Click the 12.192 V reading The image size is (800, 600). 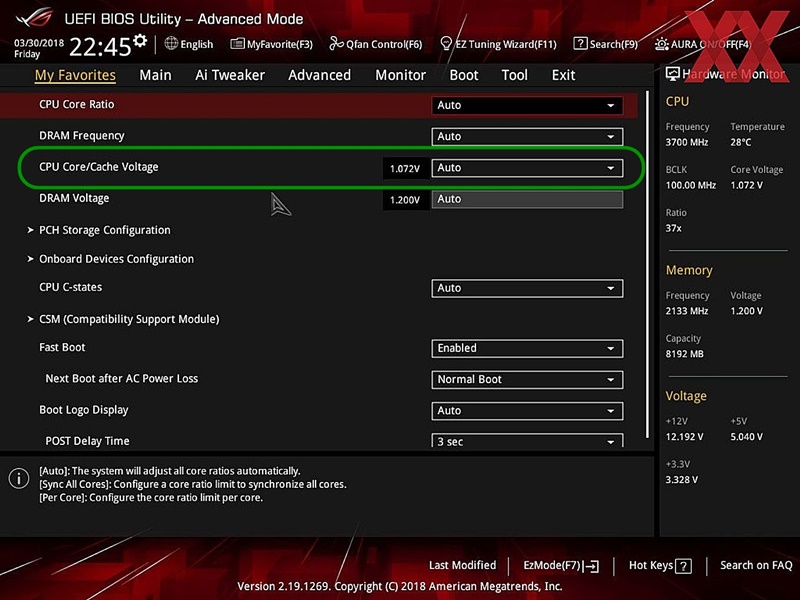pos(684,437)
